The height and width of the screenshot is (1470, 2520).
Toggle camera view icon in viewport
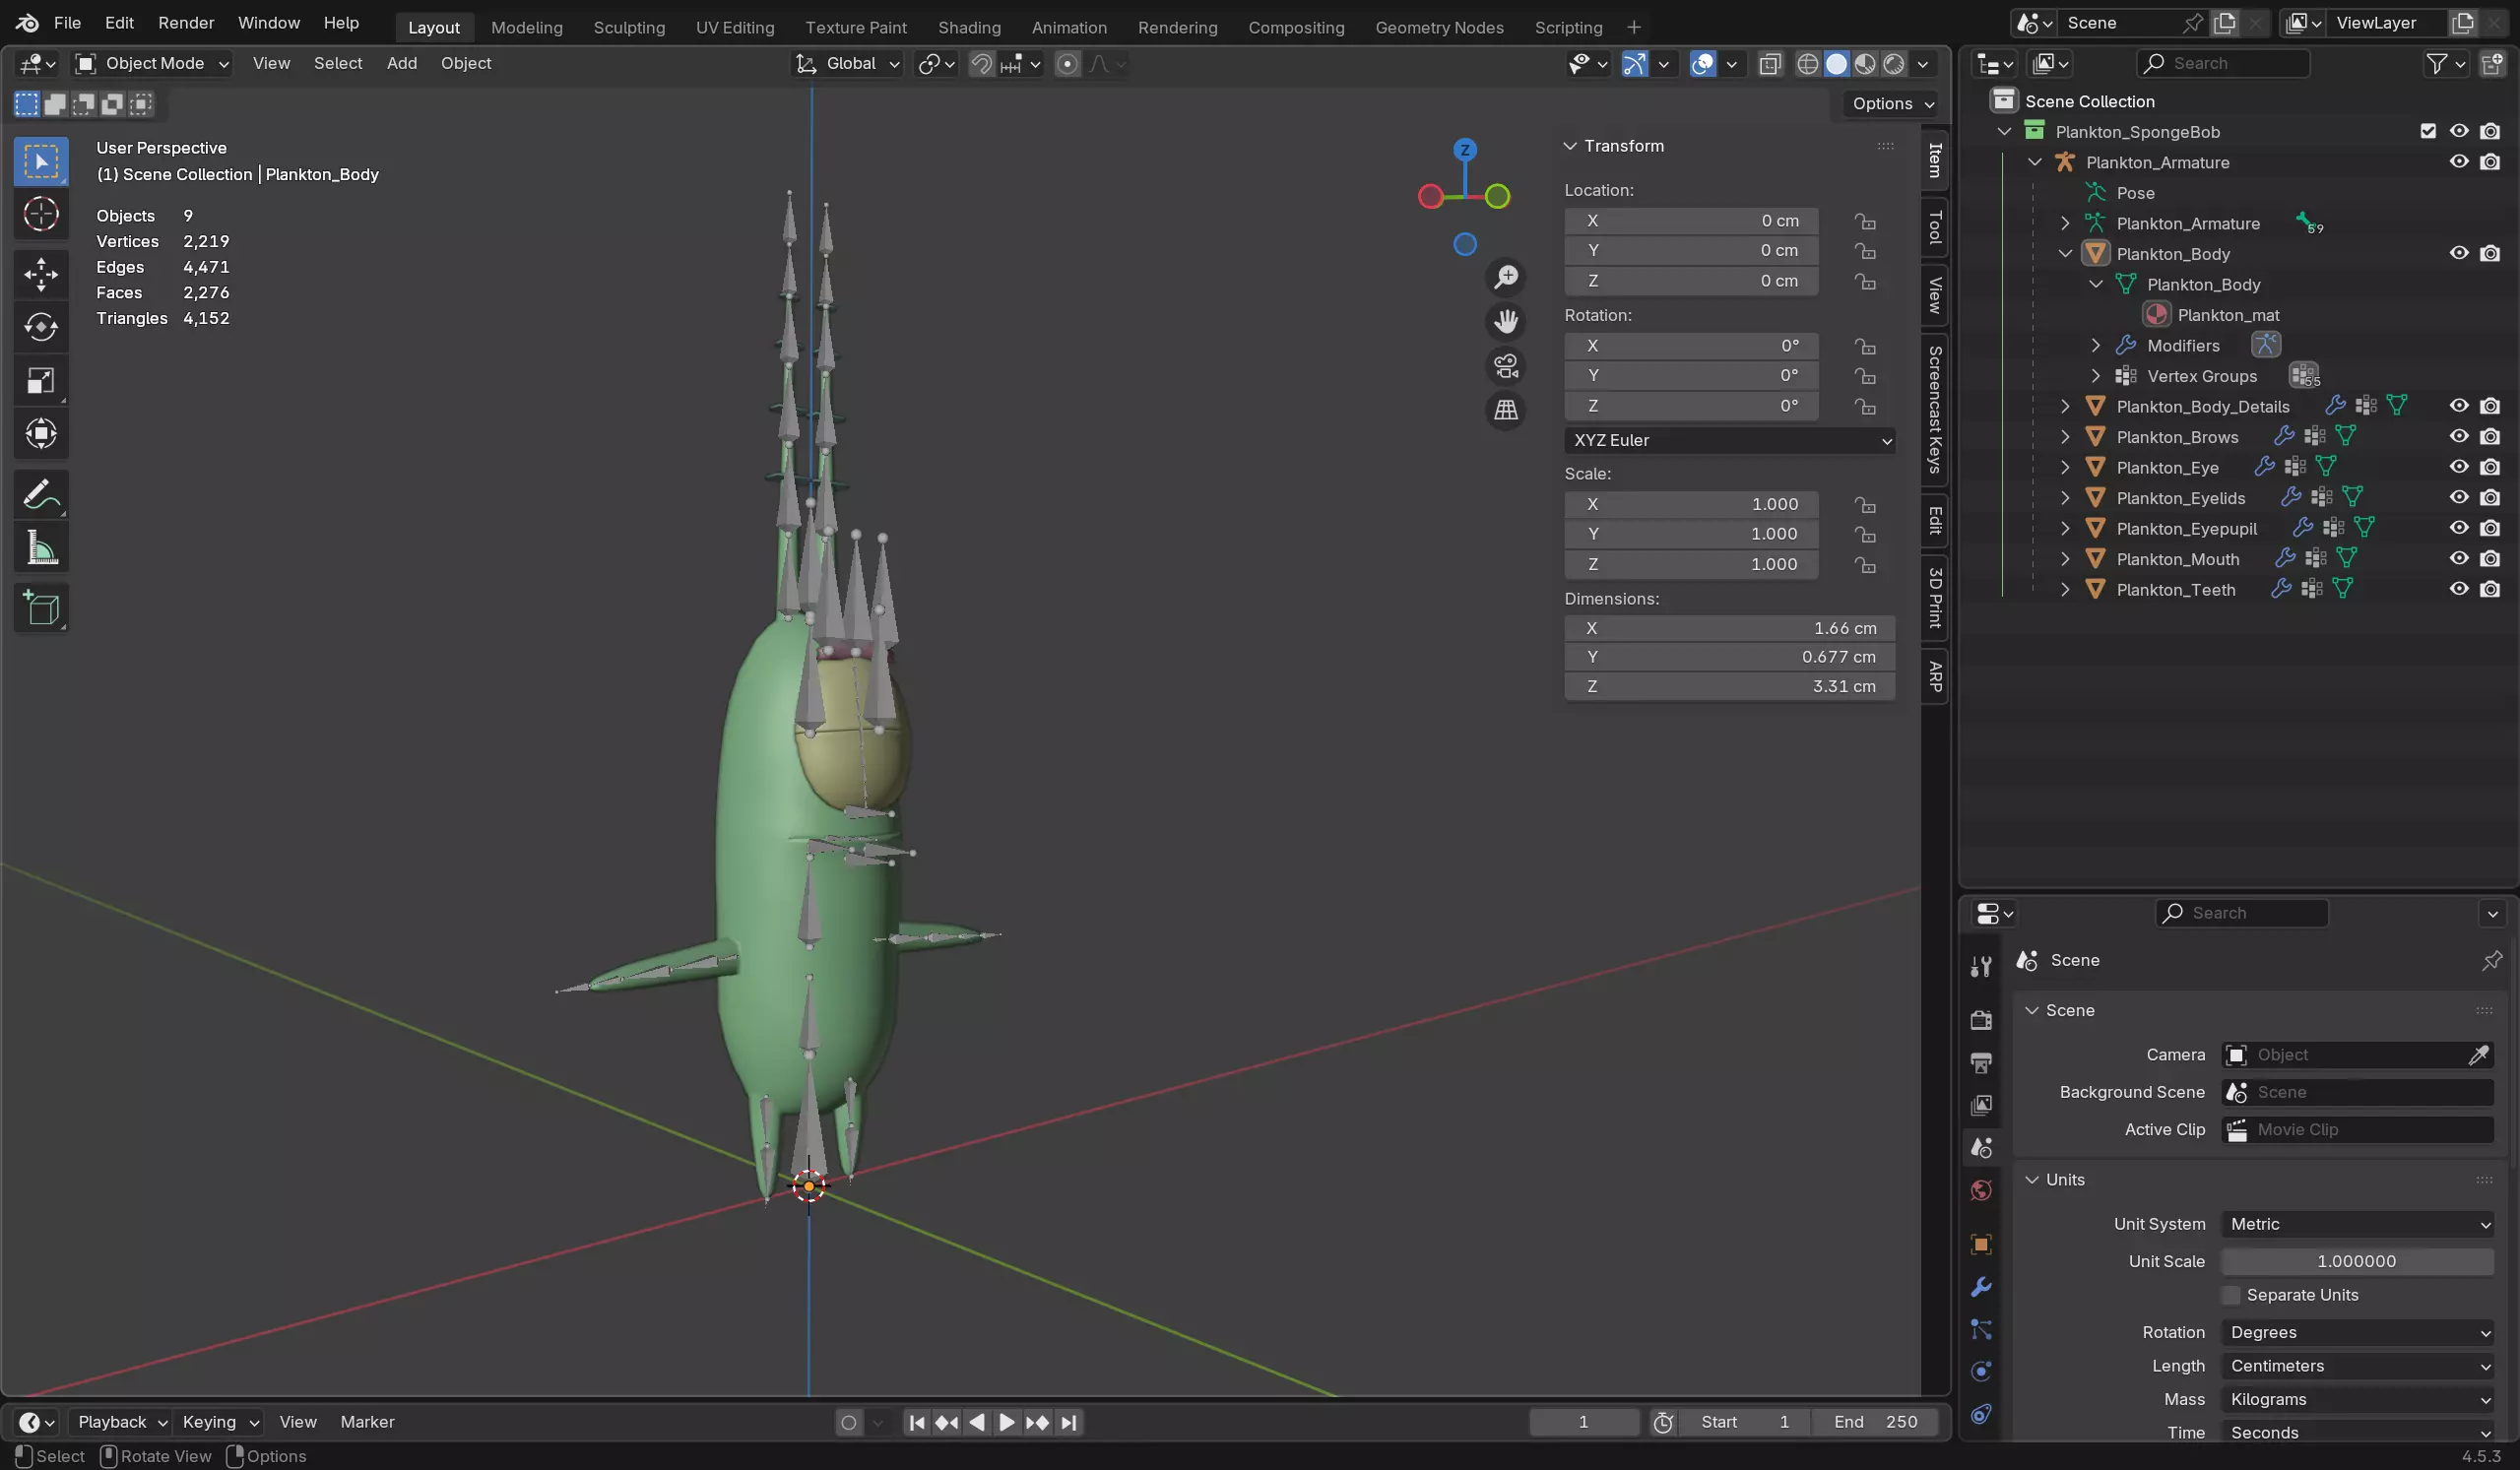pos(1505,365)
